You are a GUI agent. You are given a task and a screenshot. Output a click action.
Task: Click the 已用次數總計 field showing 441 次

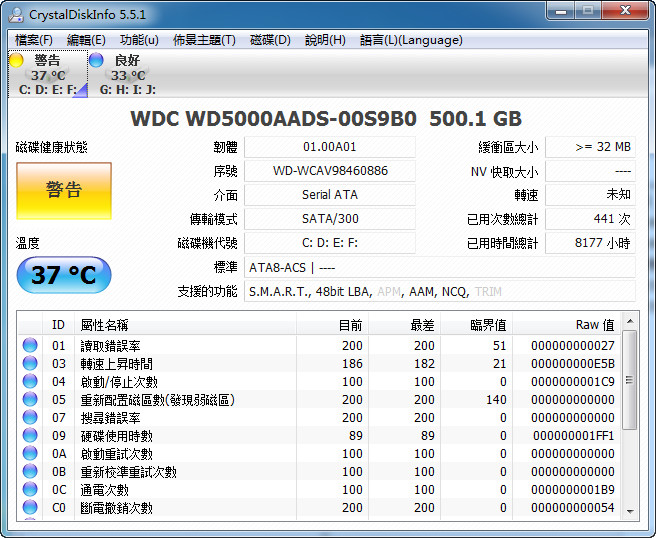590,219
